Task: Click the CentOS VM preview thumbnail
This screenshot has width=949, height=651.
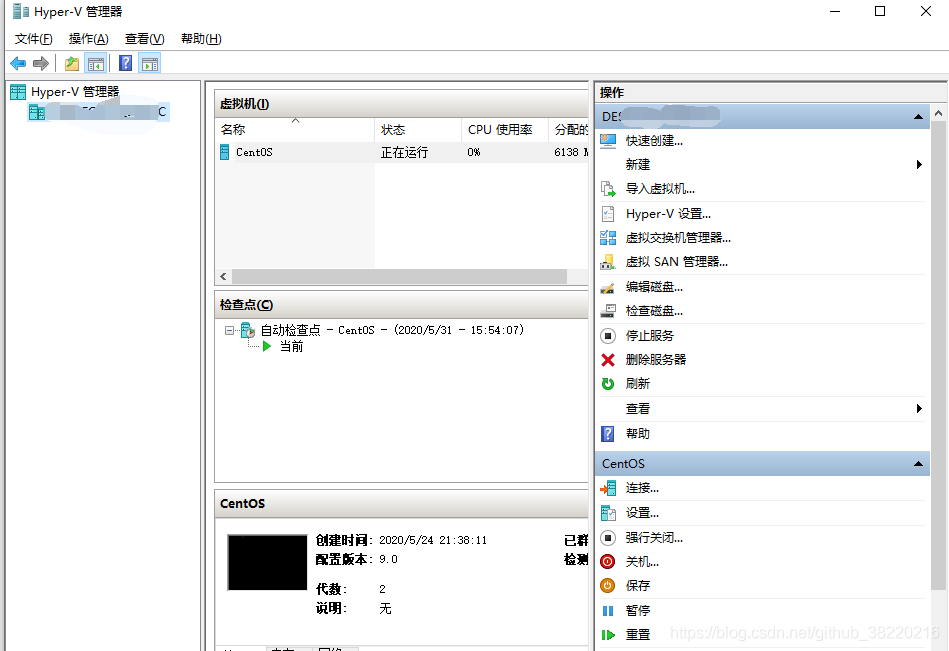Action: tap(267, 562)
